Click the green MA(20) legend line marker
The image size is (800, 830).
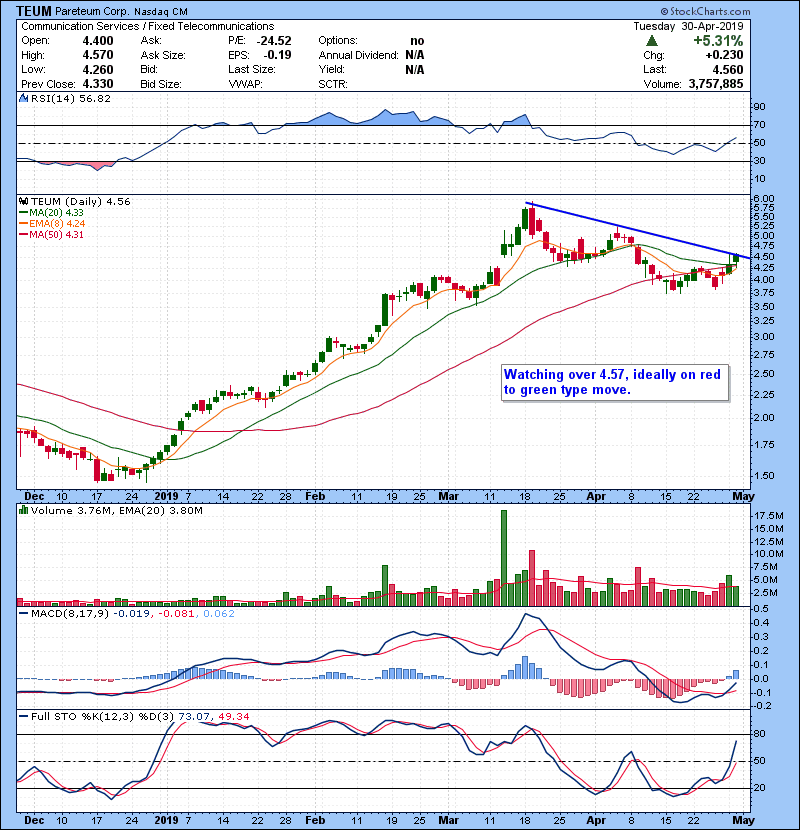[x=24, y=213]
